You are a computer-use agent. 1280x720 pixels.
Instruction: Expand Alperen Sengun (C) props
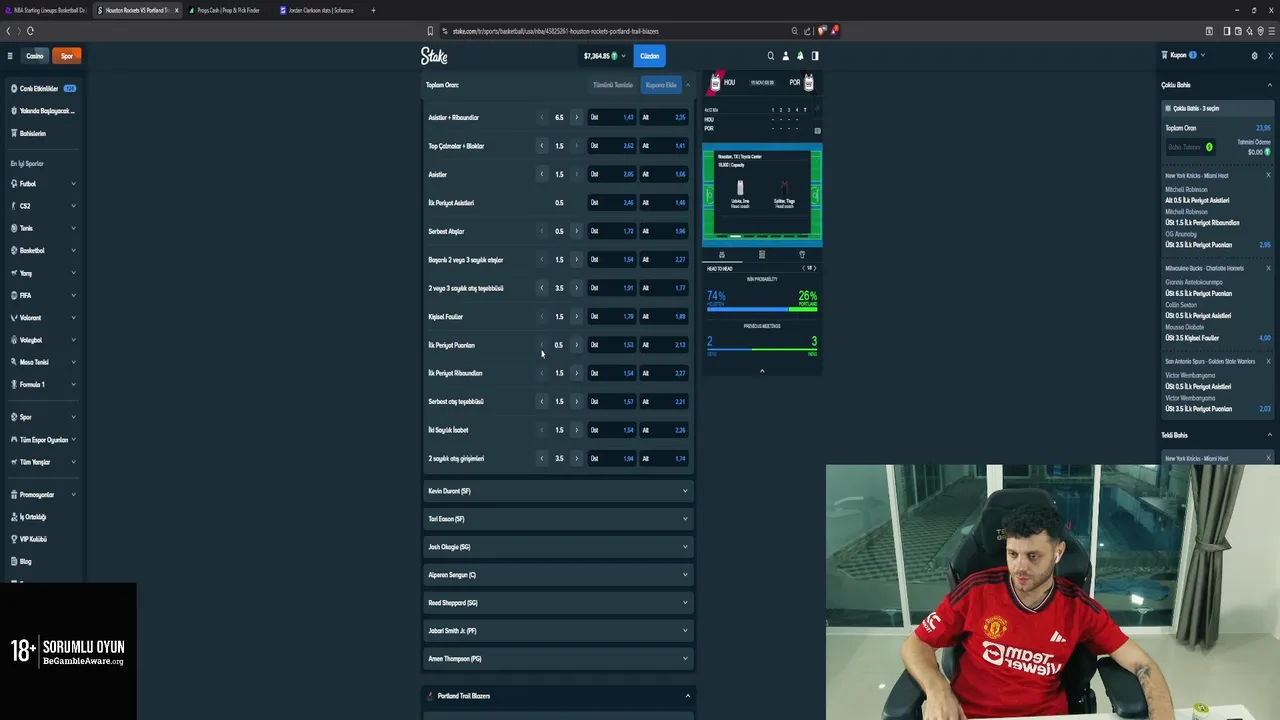pos(558,575)
